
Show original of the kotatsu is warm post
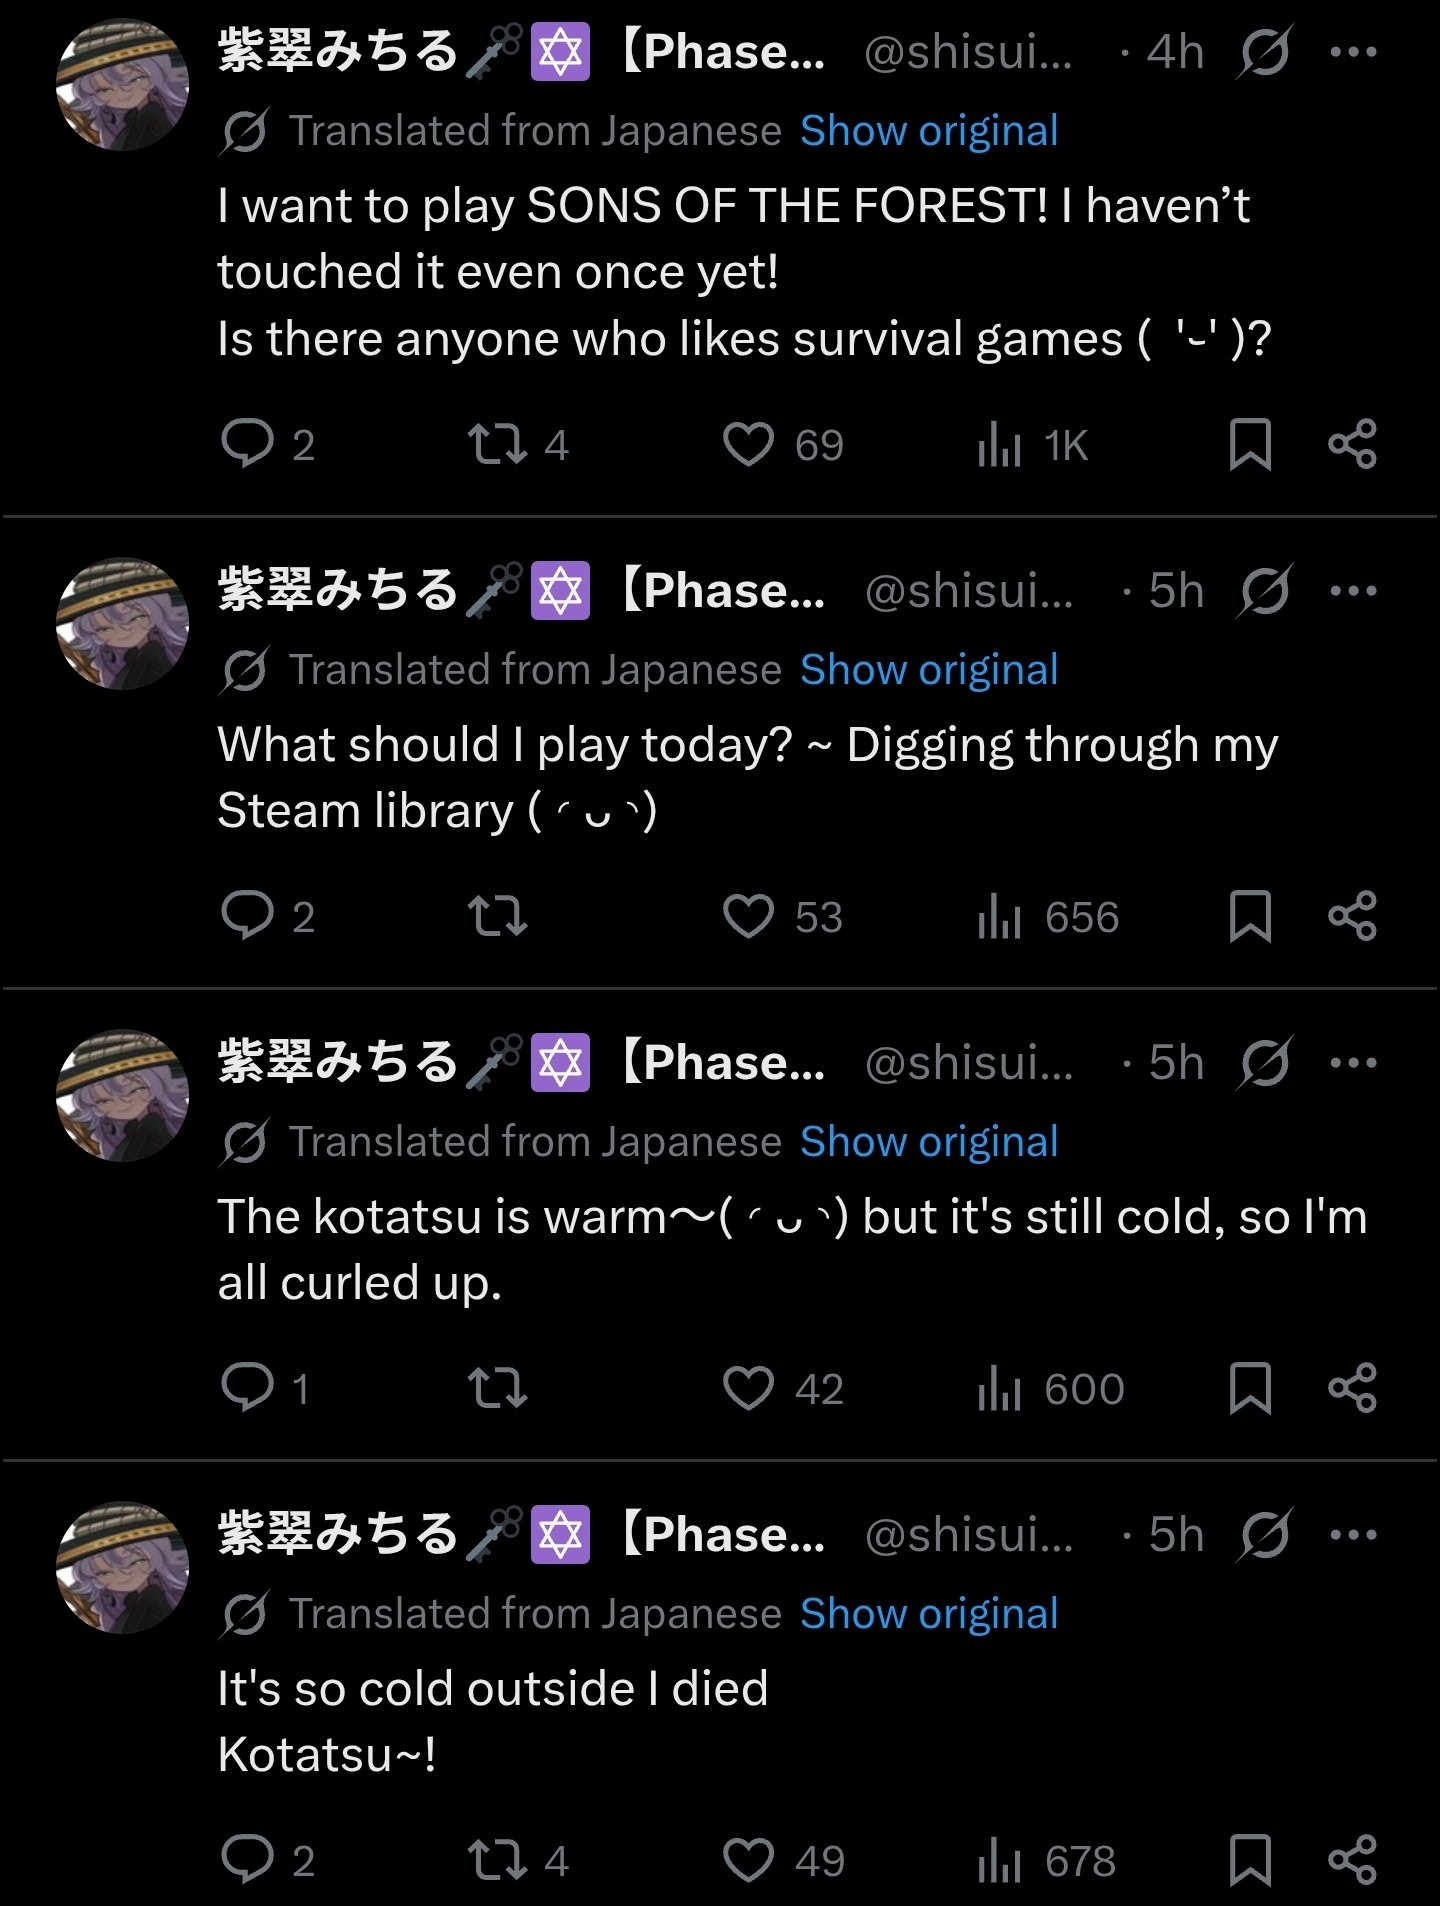pos(929,1142)
